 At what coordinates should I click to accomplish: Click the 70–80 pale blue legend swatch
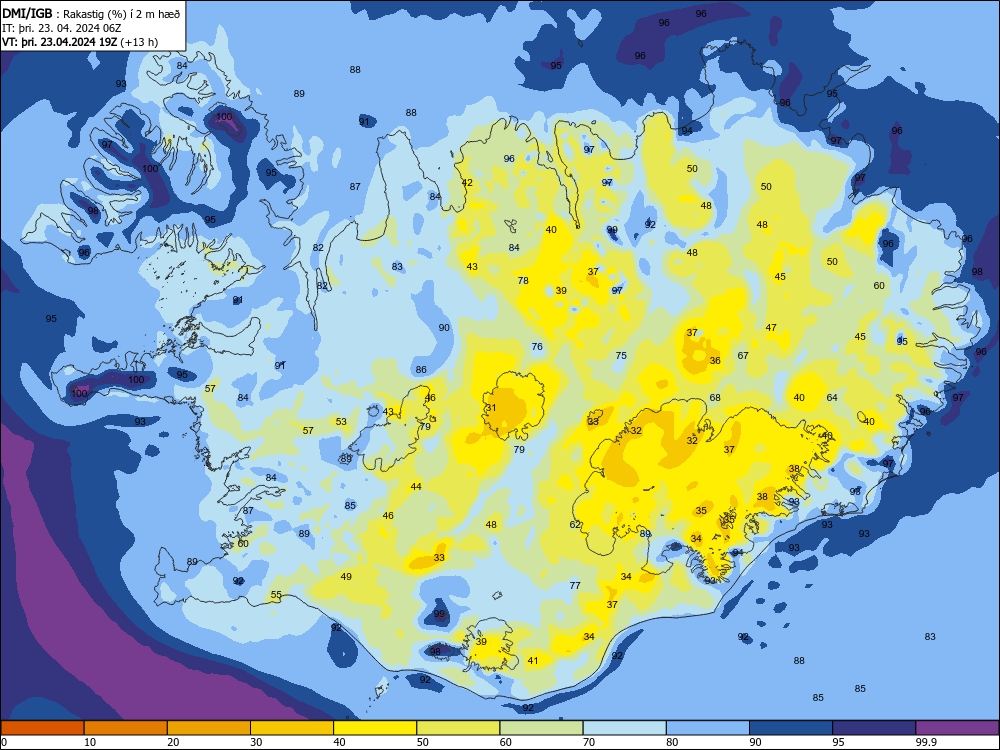pyautogui.click(x=624, y=728)
